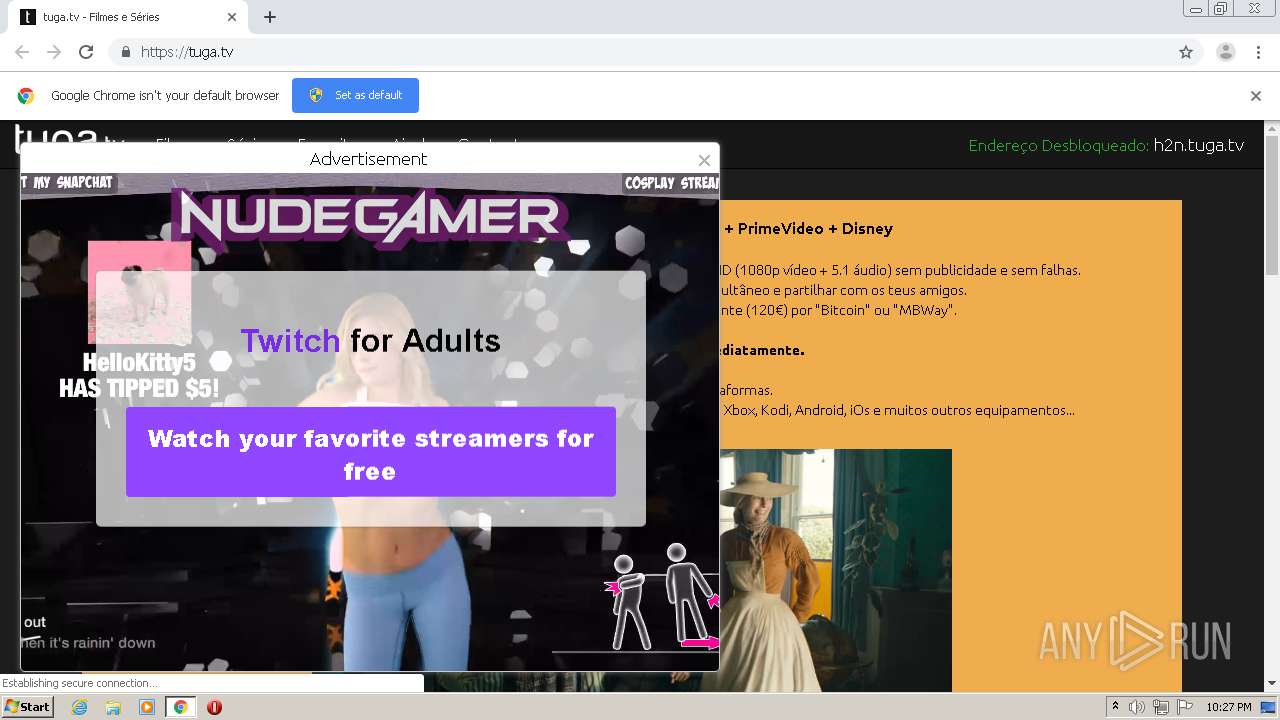Open the network status tray icon
Screen dimensions: 1280x720
pos(1161,707)
